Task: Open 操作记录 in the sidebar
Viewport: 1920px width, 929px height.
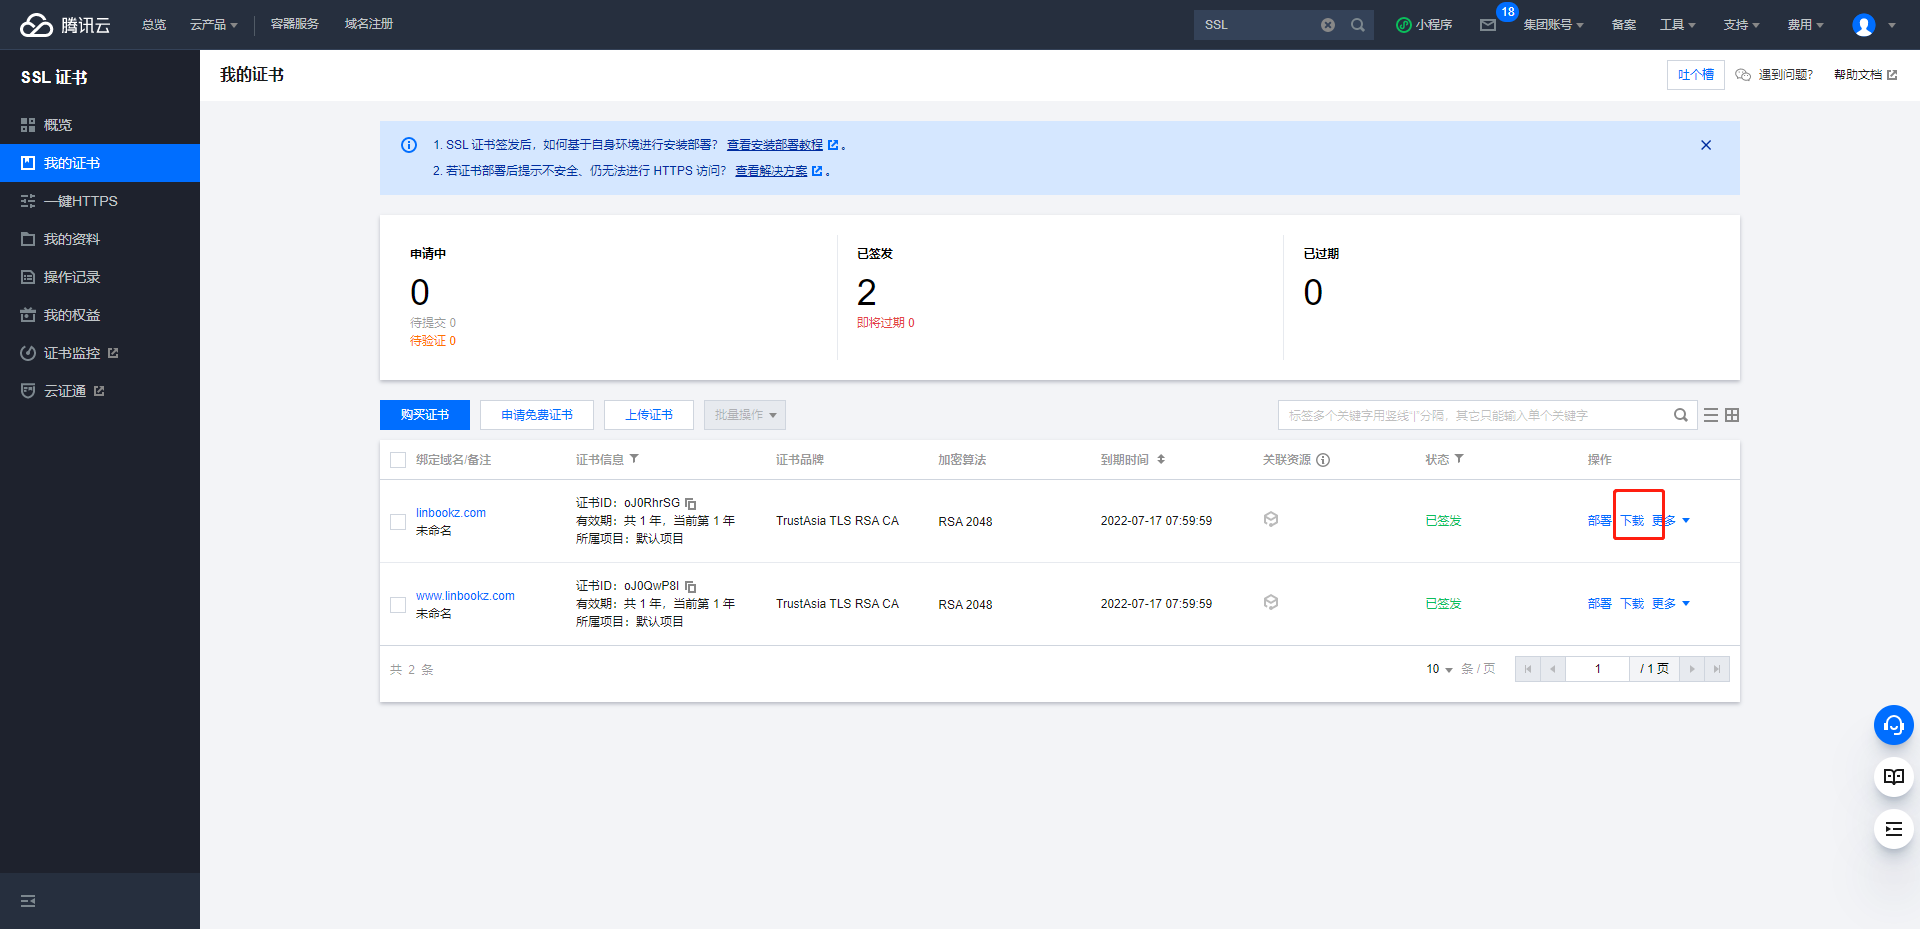Action: click(x=100, y=277)
